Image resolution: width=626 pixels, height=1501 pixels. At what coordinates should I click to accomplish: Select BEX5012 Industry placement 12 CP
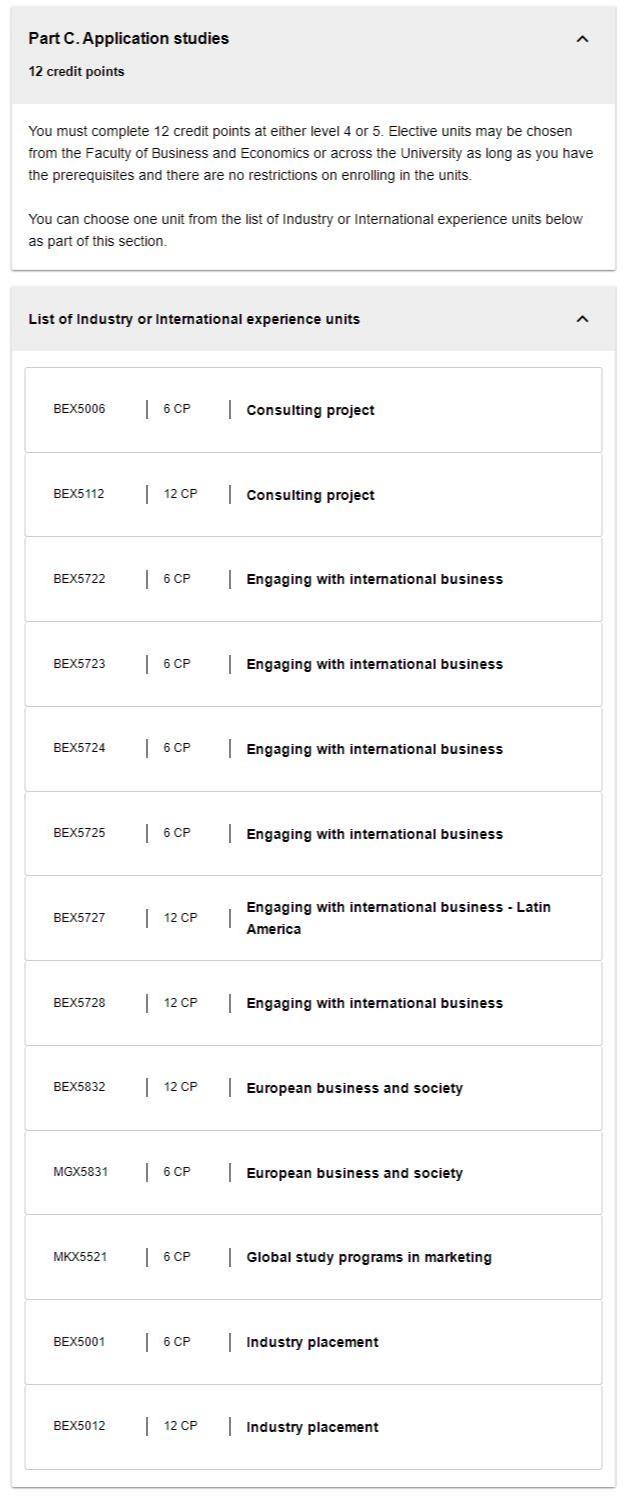[x=313, y=1427]
